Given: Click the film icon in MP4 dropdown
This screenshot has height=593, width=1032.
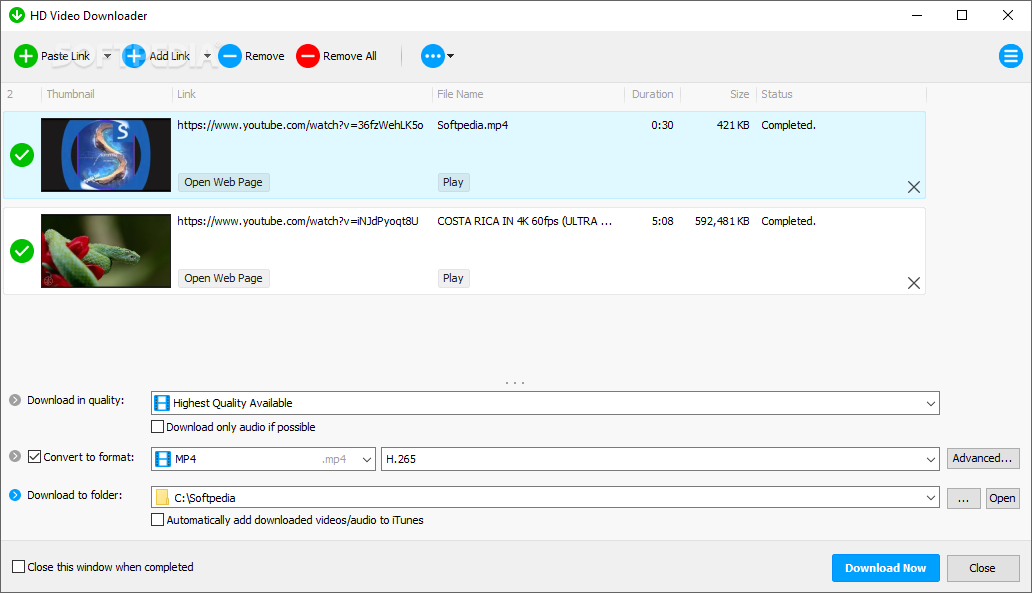Looking at the screenshot, I should [162, 459].
